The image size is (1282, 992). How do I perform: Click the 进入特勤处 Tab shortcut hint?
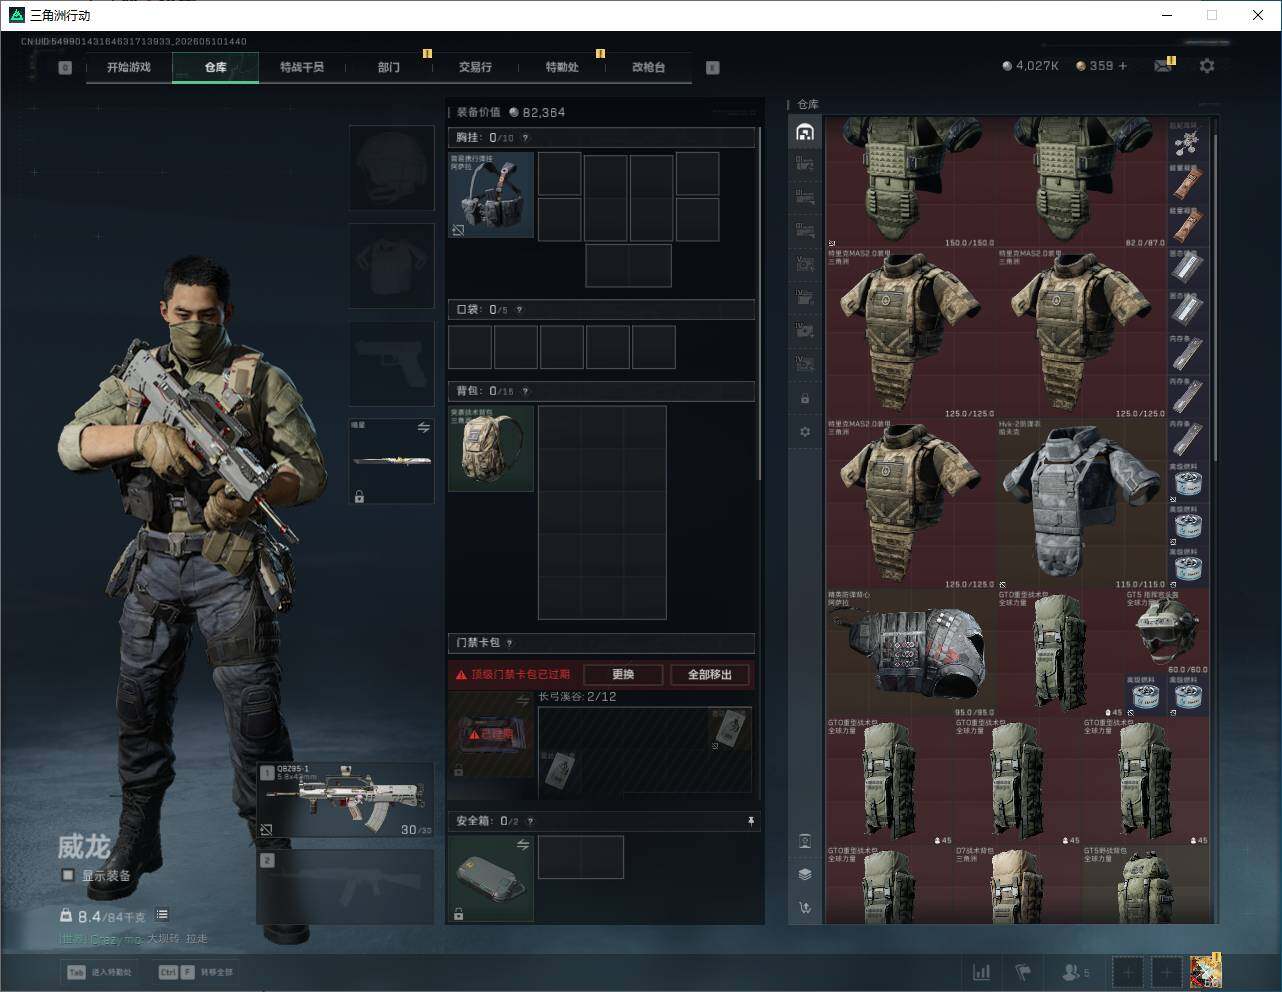(99, 972)
